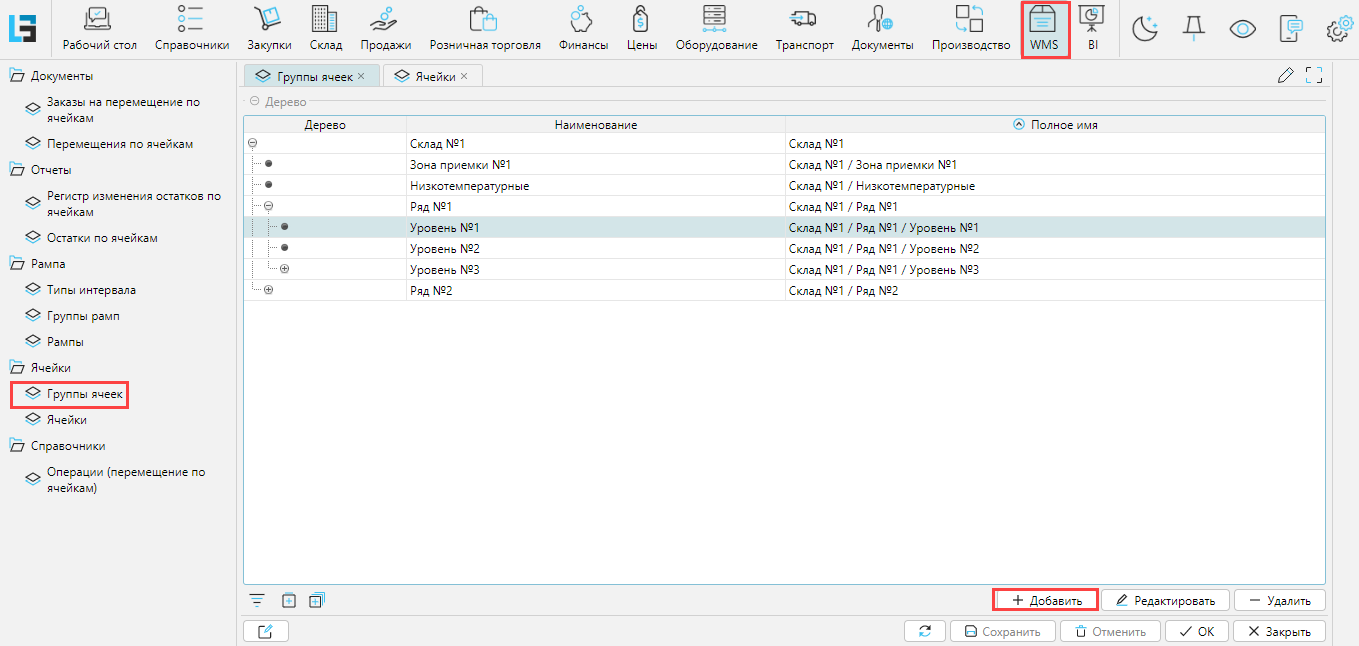The image size is (1359, 646).
Task: Open the Транспорт truck module
Action: click(x=804, y=28)
